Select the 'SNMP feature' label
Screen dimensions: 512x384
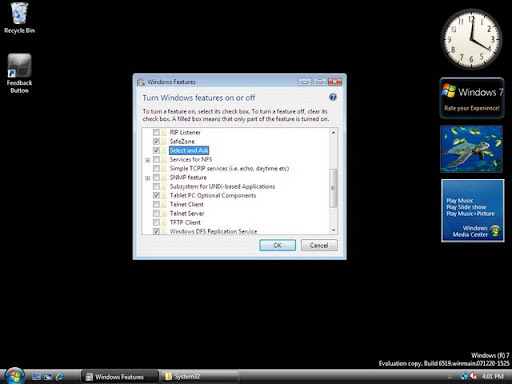click(188, 177)
